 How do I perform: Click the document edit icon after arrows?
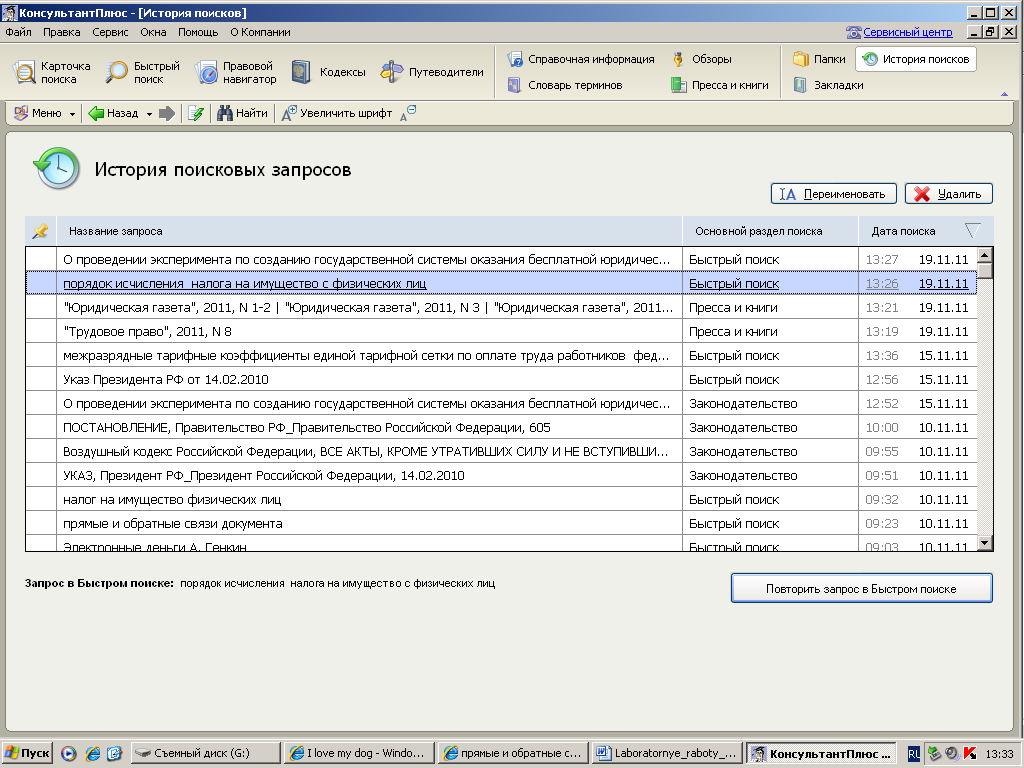(195, 114)
